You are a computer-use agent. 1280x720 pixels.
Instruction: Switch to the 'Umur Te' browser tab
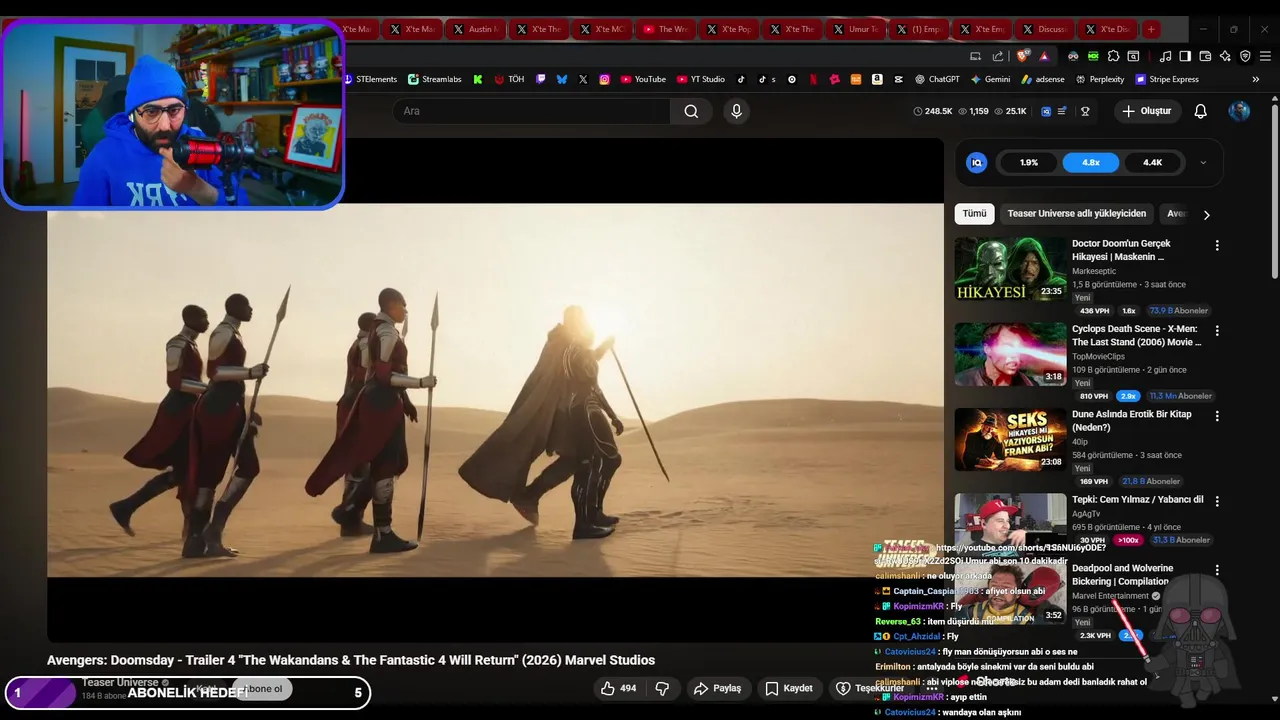(x=855, y=29)
